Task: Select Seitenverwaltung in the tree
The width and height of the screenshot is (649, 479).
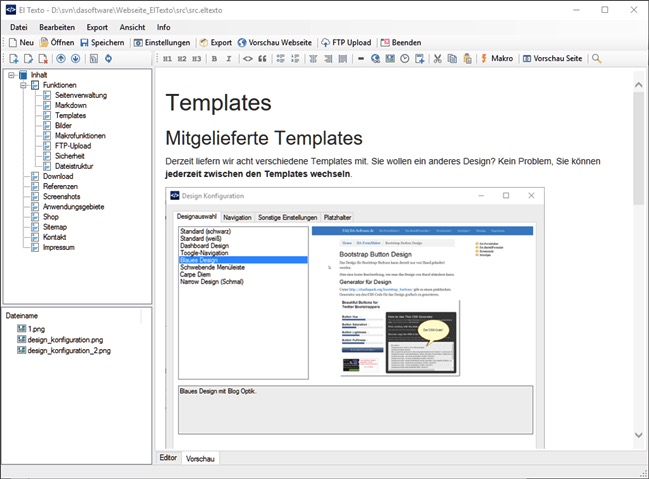Action: click(x=81, y=95)
